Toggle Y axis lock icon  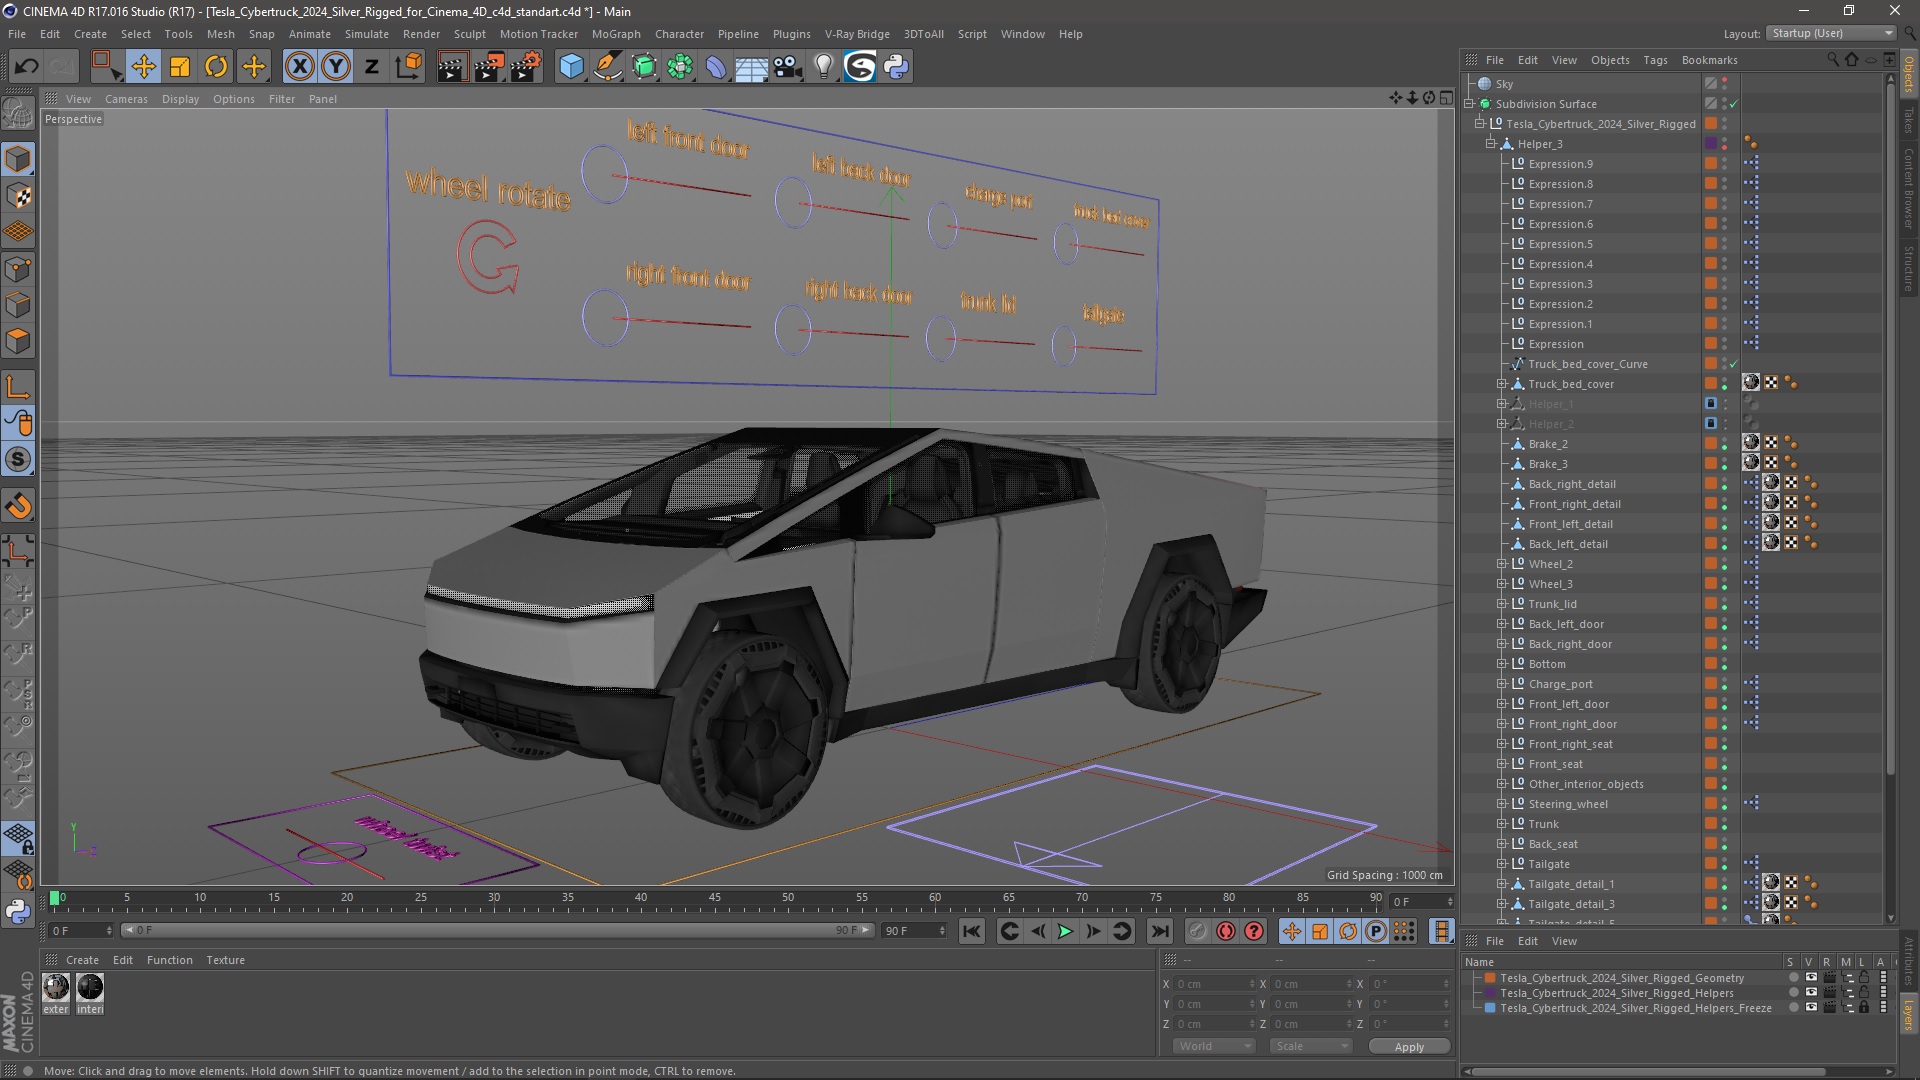tap(336, 67)
